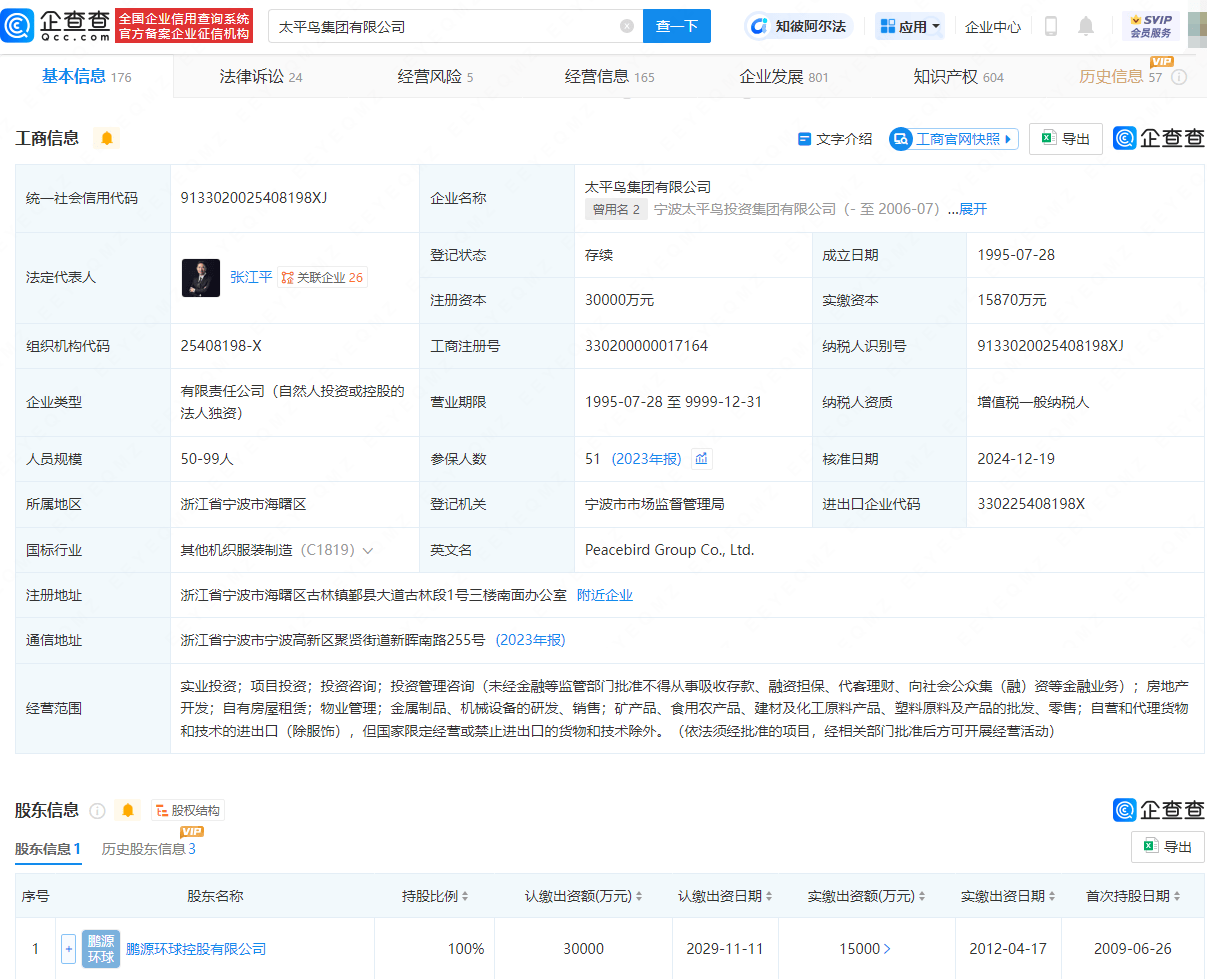Open 工商官网快照 snapshot
This screenshot has width=1207, height=979.
coord(954,139)
